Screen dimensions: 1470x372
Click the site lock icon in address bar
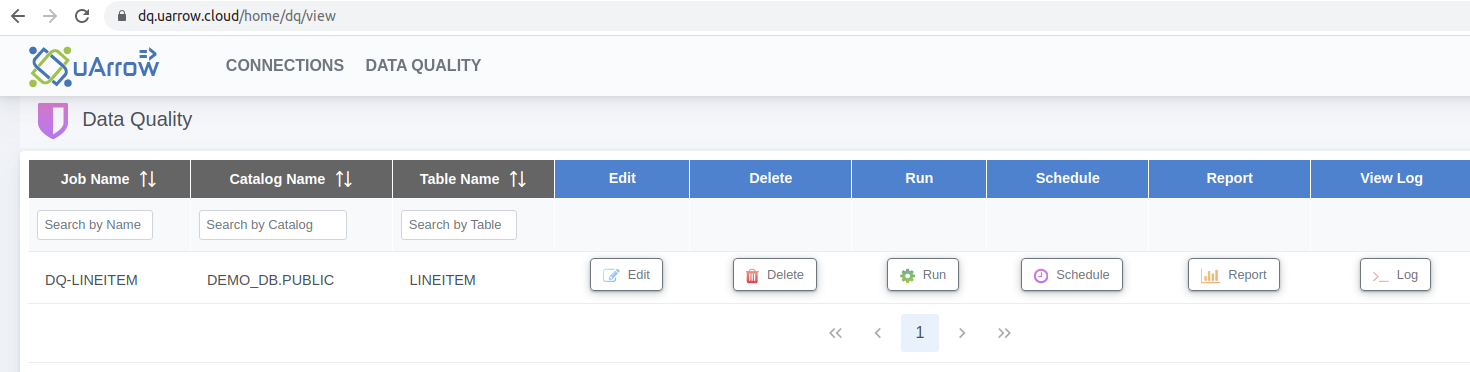point(122,16)
